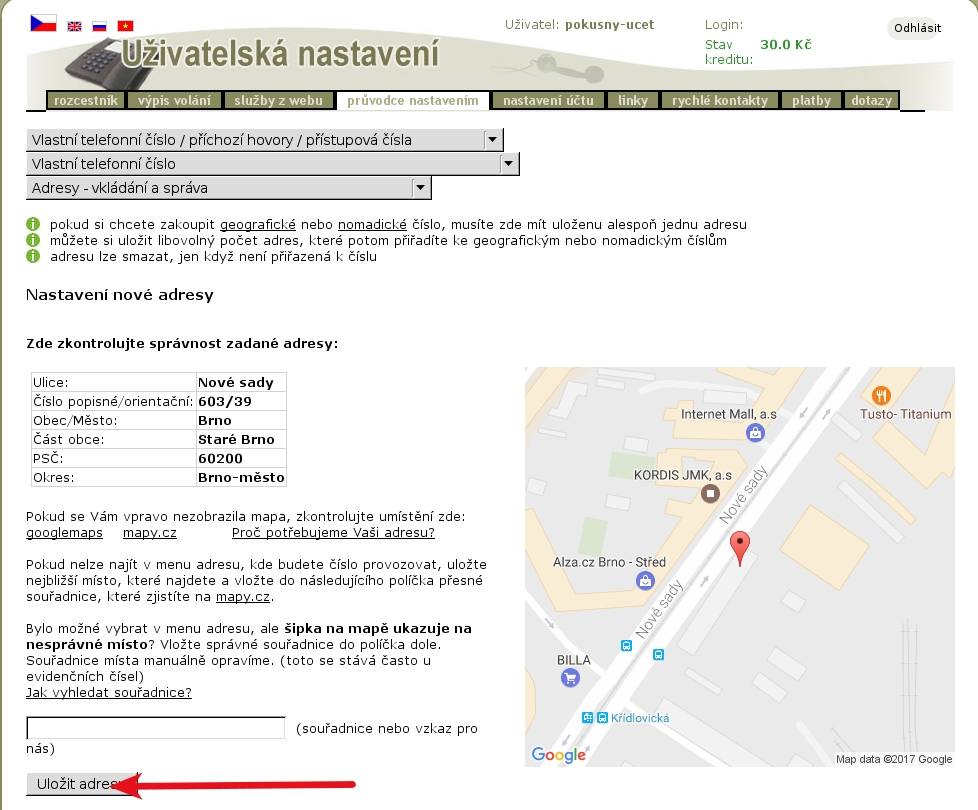Screen dimensions: 978x810
Task: Click the coordinates input field
Action: pyautogui.click(x=155, y=728)
